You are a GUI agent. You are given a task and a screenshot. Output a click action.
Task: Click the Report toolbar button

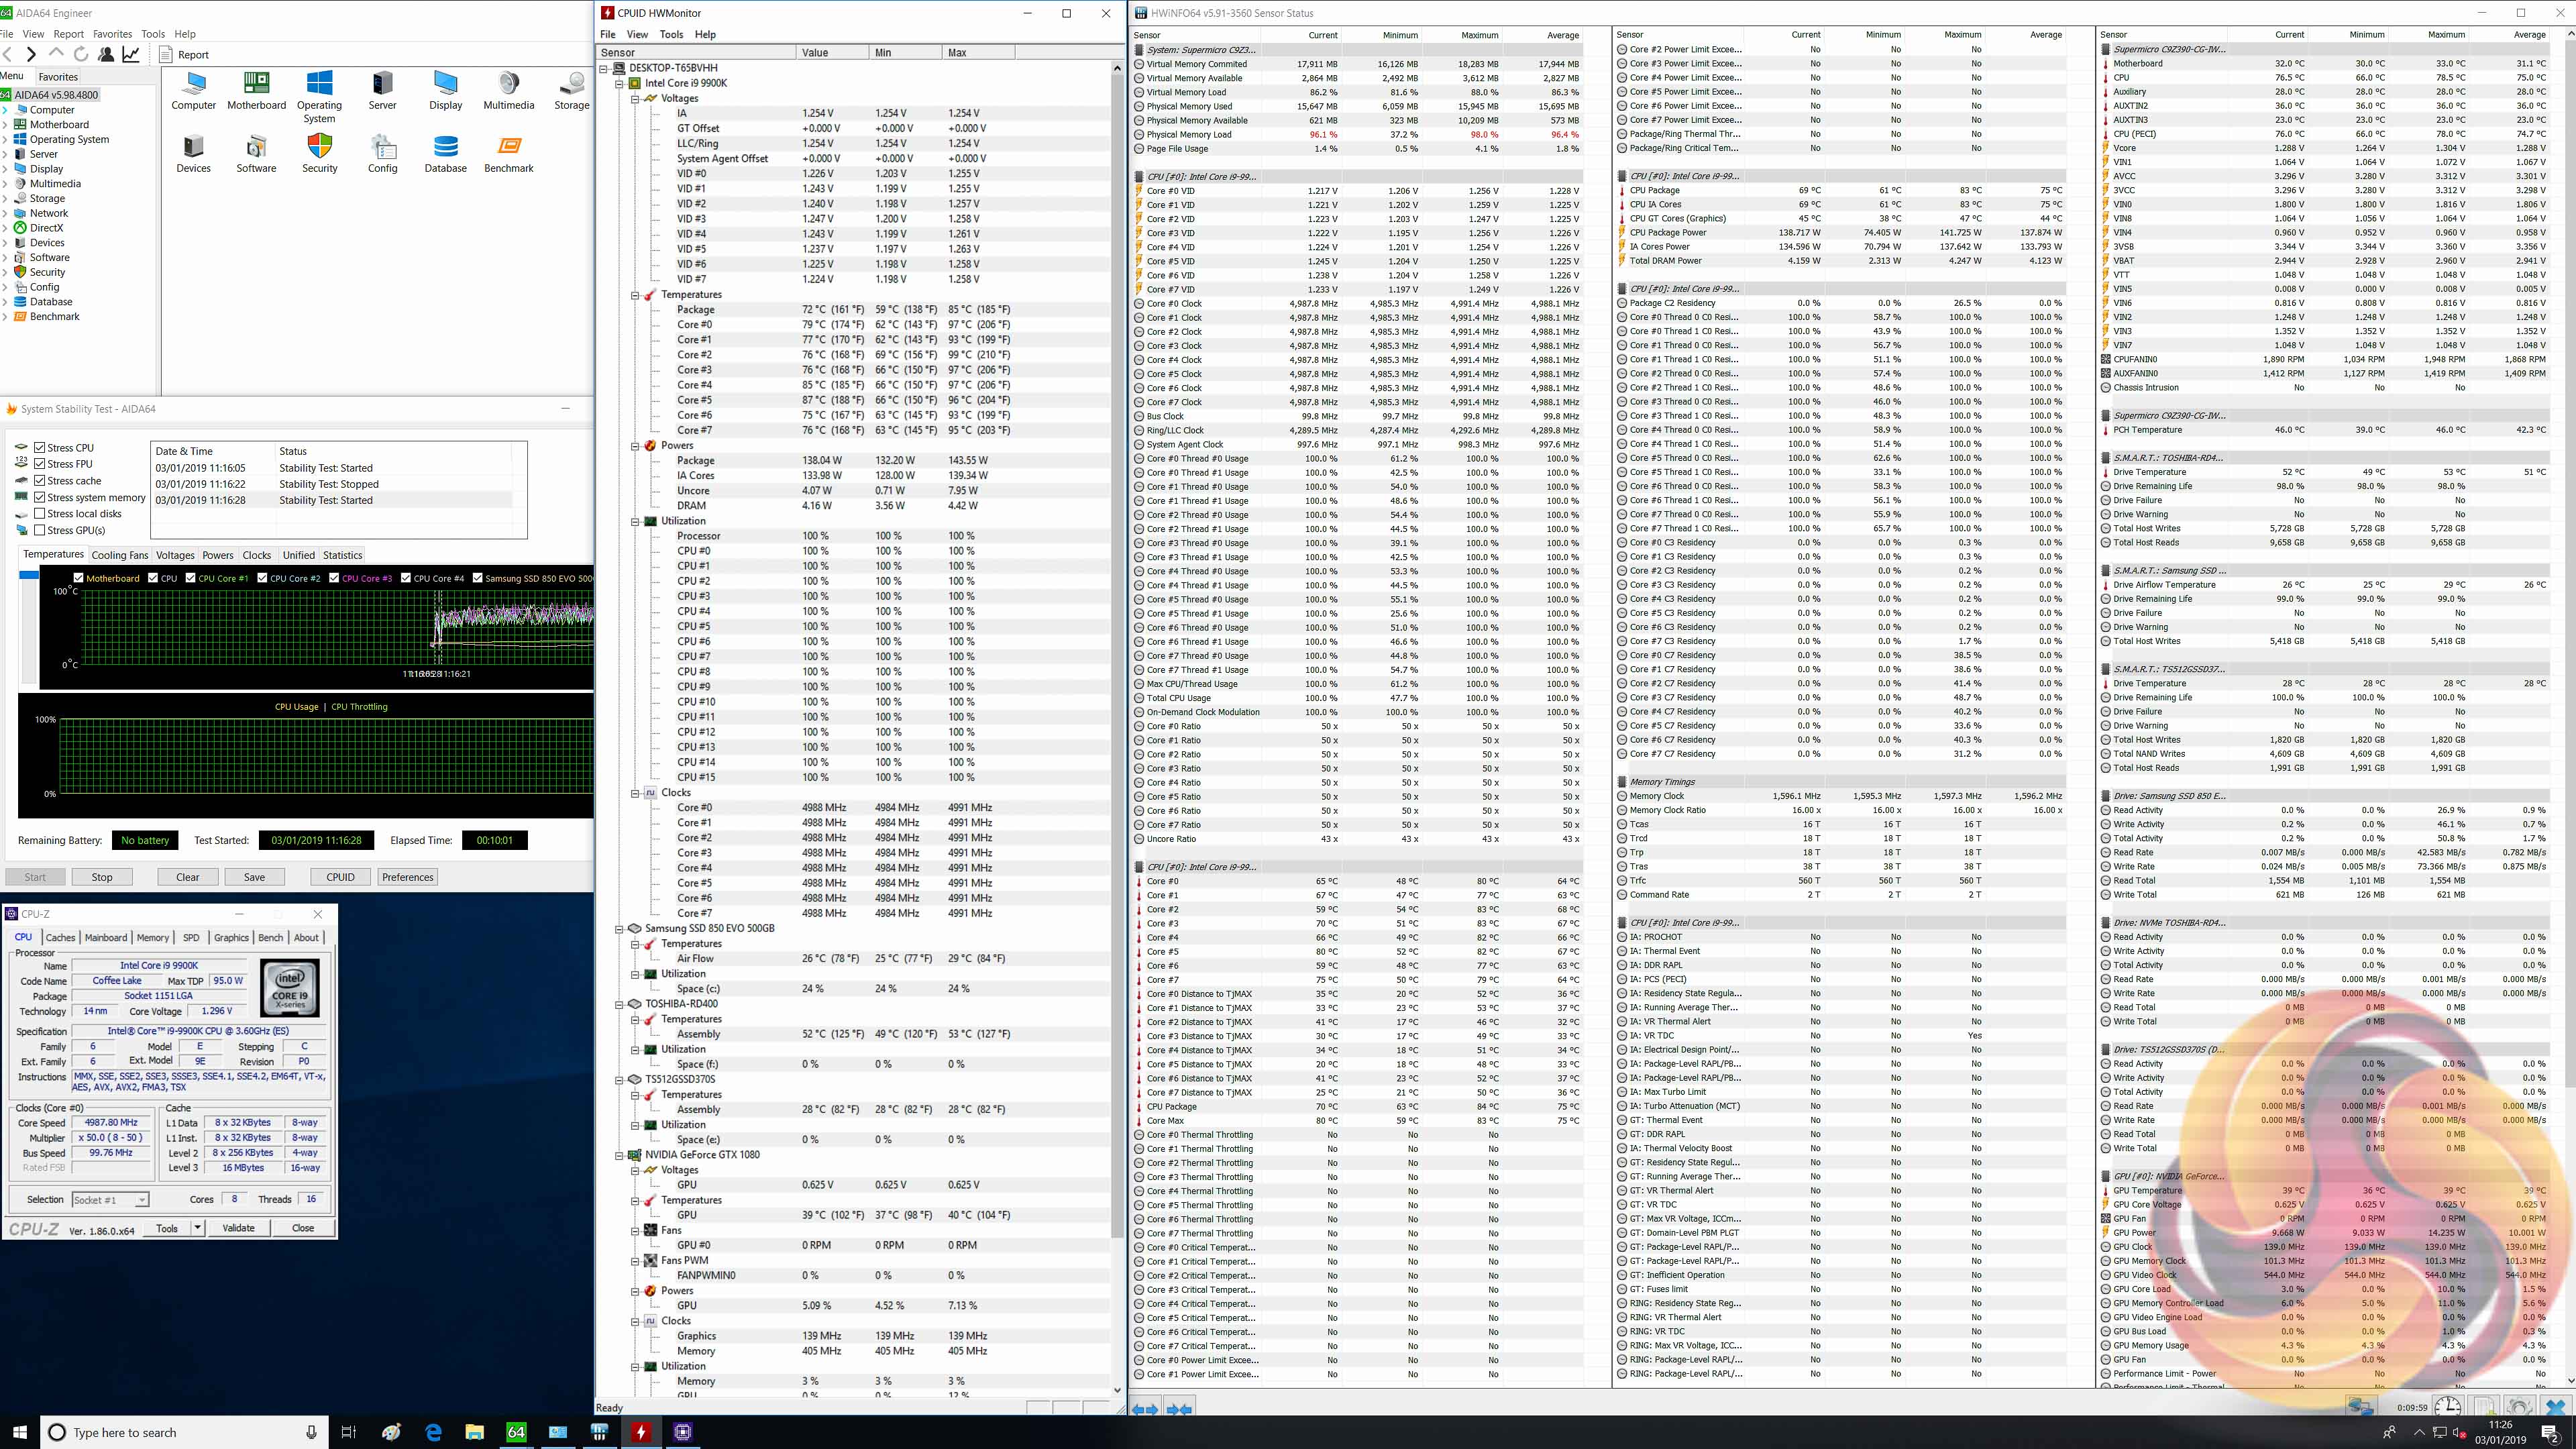[x=184, y=55]
